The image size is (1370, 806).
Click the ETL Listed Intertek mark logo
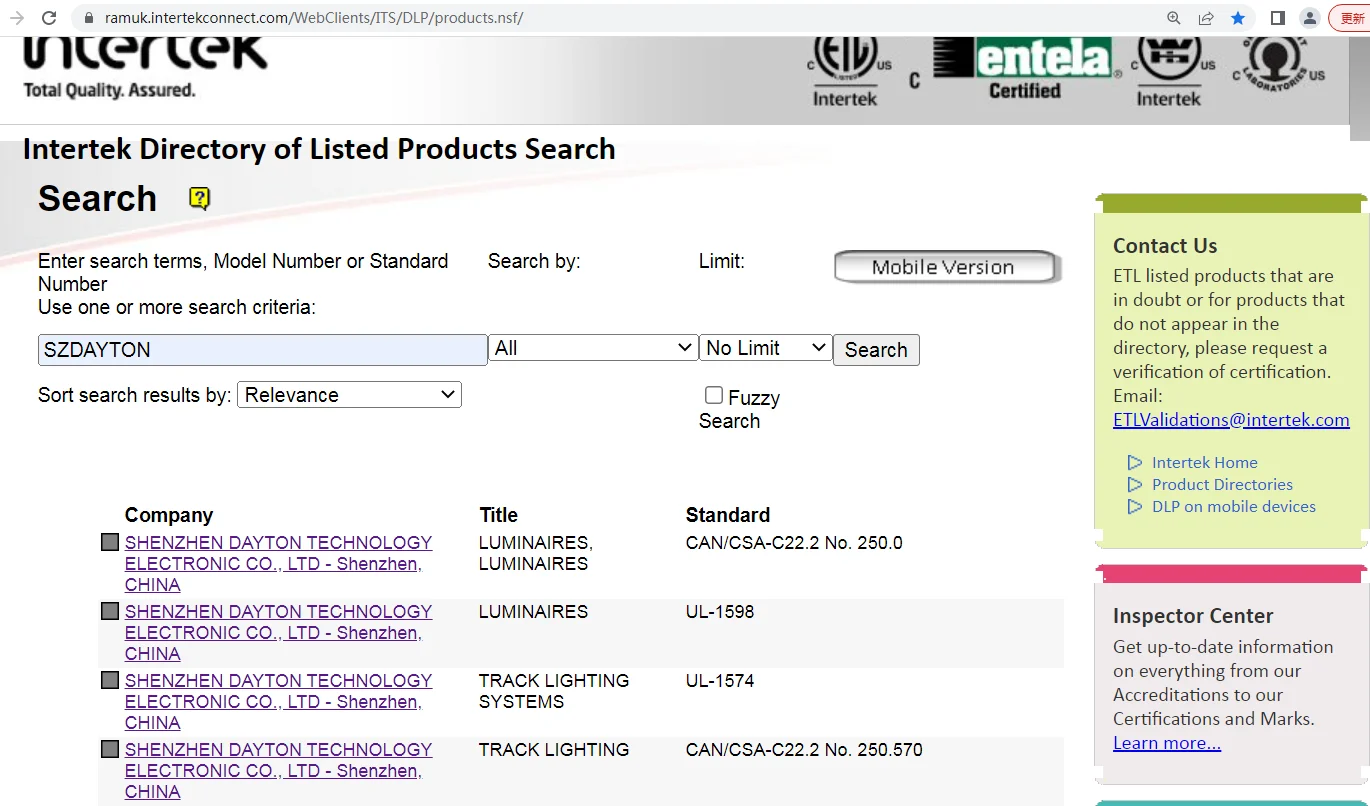pos(847,71)
